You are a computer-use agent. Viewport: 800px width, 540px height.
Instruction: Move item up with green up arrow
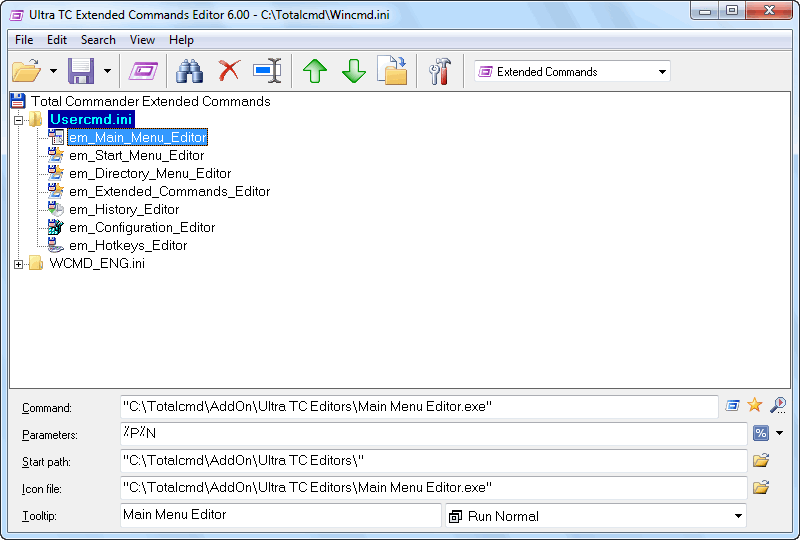[x=315, y=71]
